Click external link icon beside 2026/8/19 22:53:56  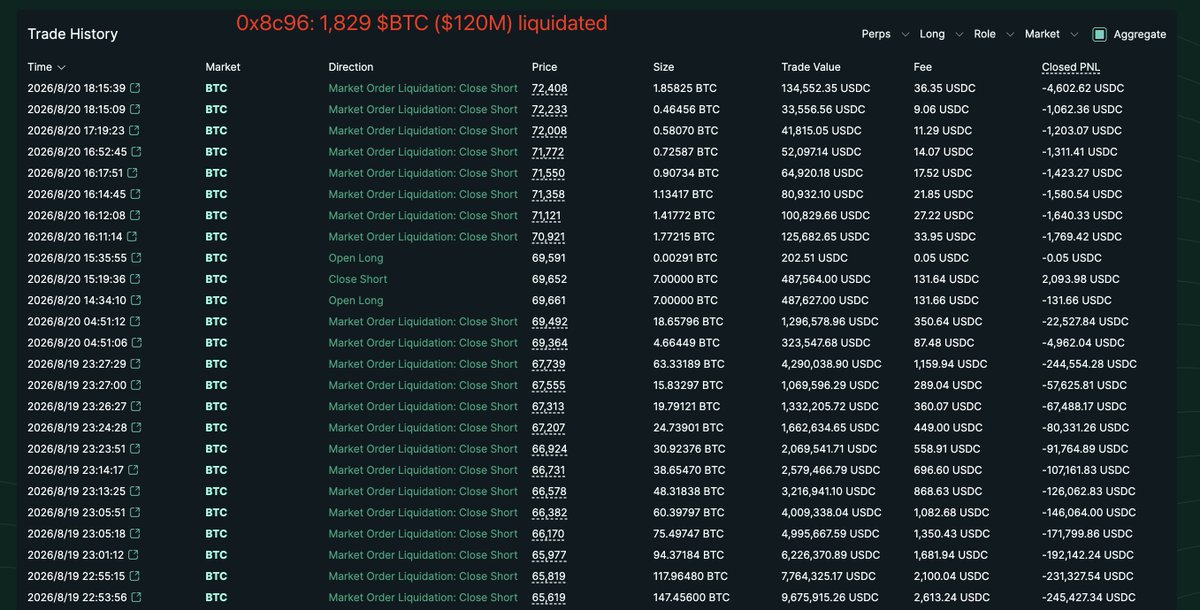click(136, 598)
